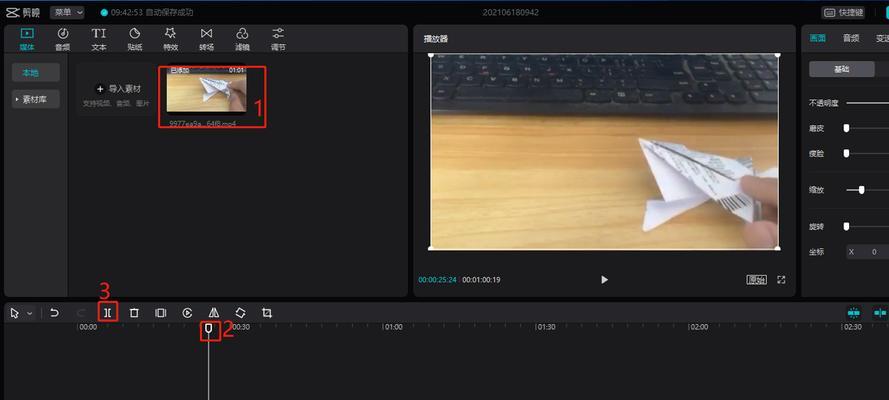Click the 01:00 mark on timeline ruler
This screenshot has height=400, width=889.
coord(392,327)
